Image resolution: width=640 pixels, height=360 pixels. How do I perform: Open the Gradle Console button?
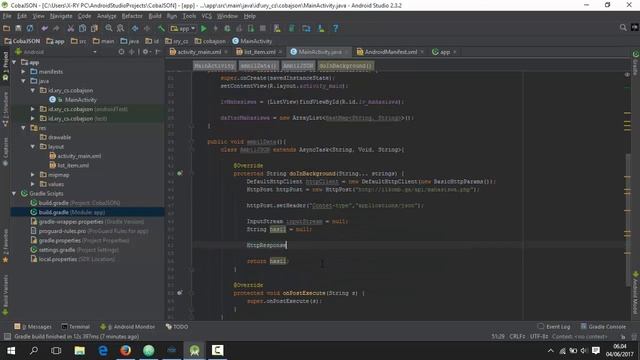click(x=603, y=327)
